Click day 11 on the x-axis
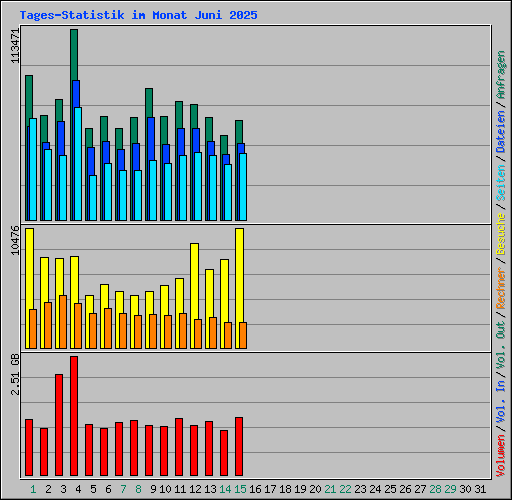Viewport: 512px width, 500px height. click(x=180, y=489)
